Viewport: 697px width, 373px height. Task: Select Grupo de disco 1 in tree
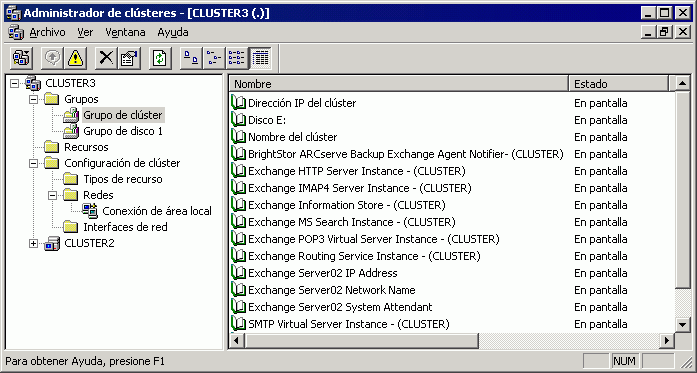[123, 131]
